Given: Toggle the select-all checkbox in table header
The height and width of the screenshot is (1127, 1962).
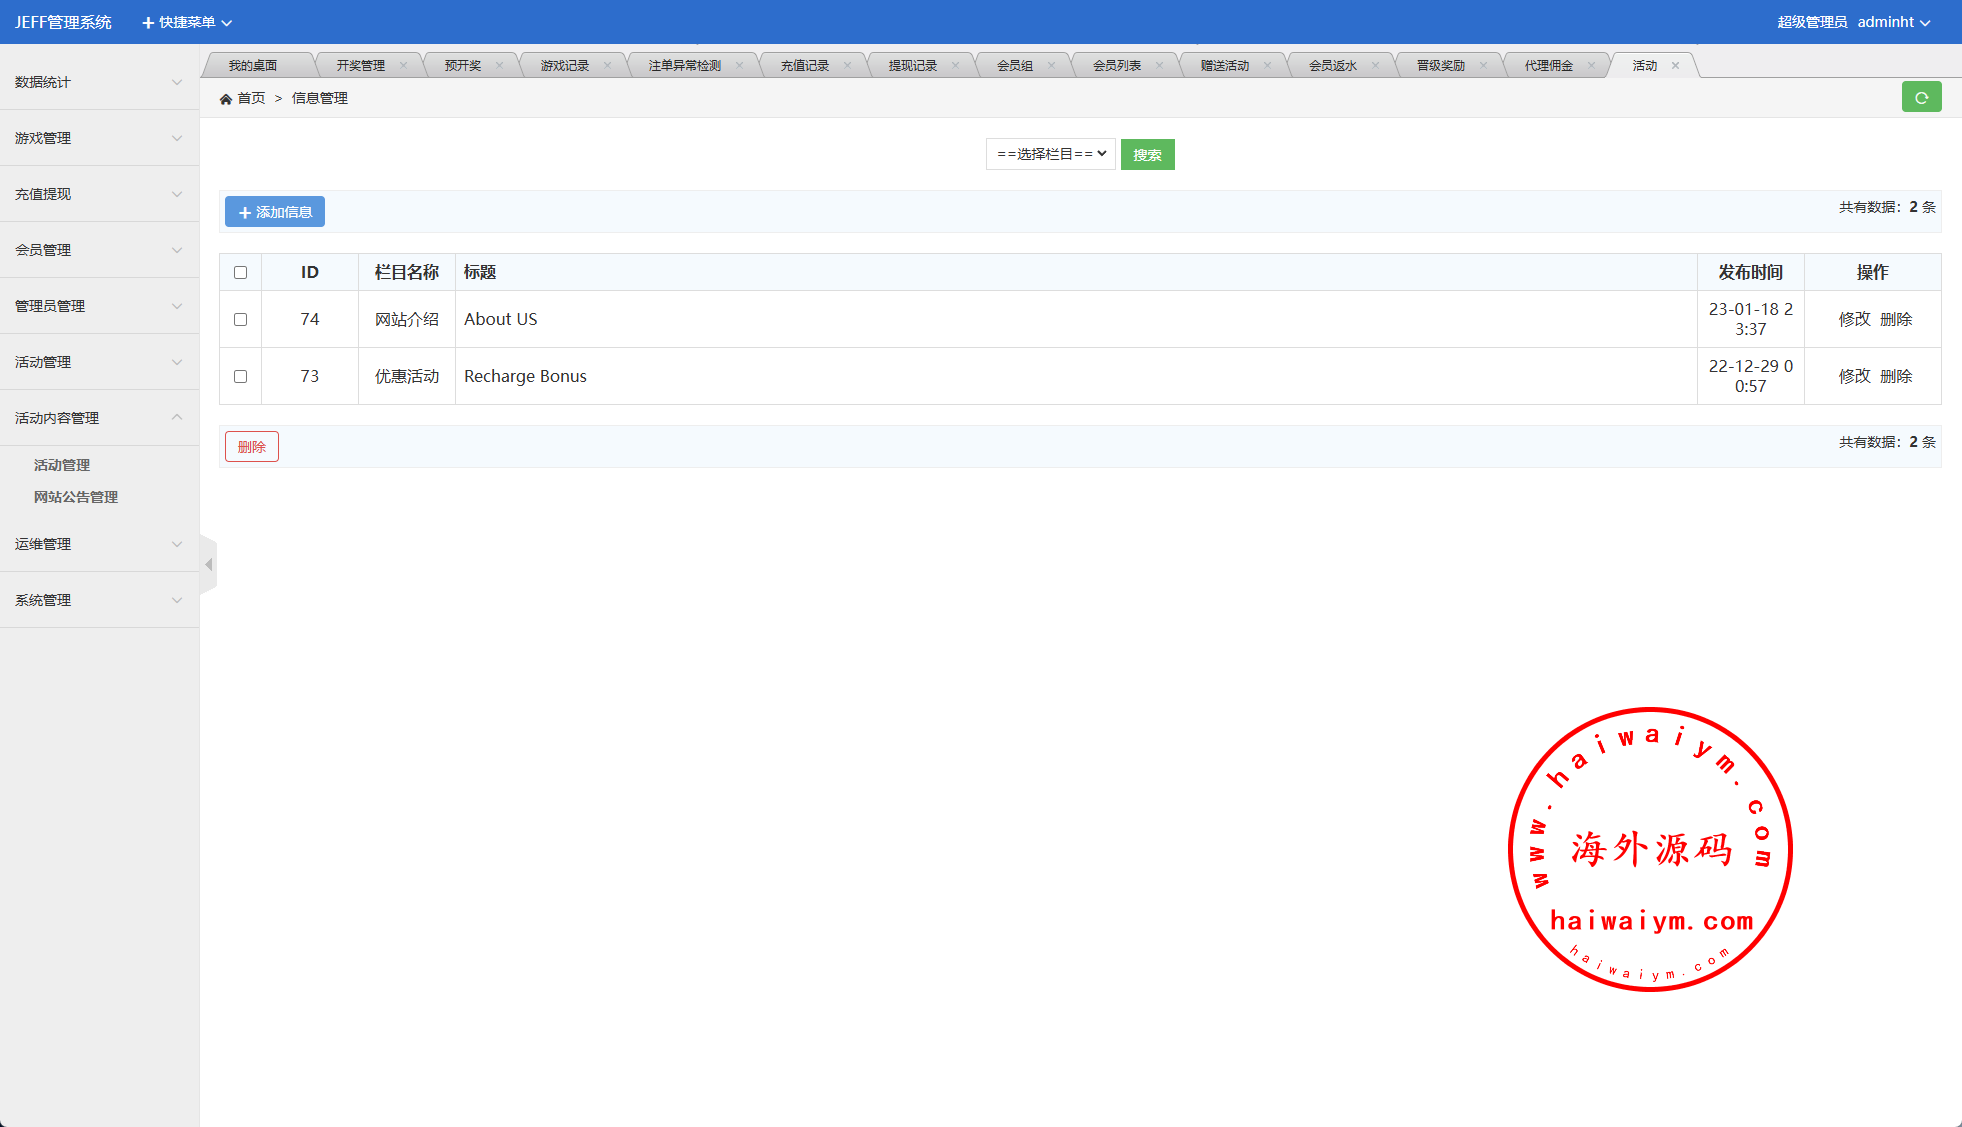Looking at the screenshot, I should pos(240,272).
